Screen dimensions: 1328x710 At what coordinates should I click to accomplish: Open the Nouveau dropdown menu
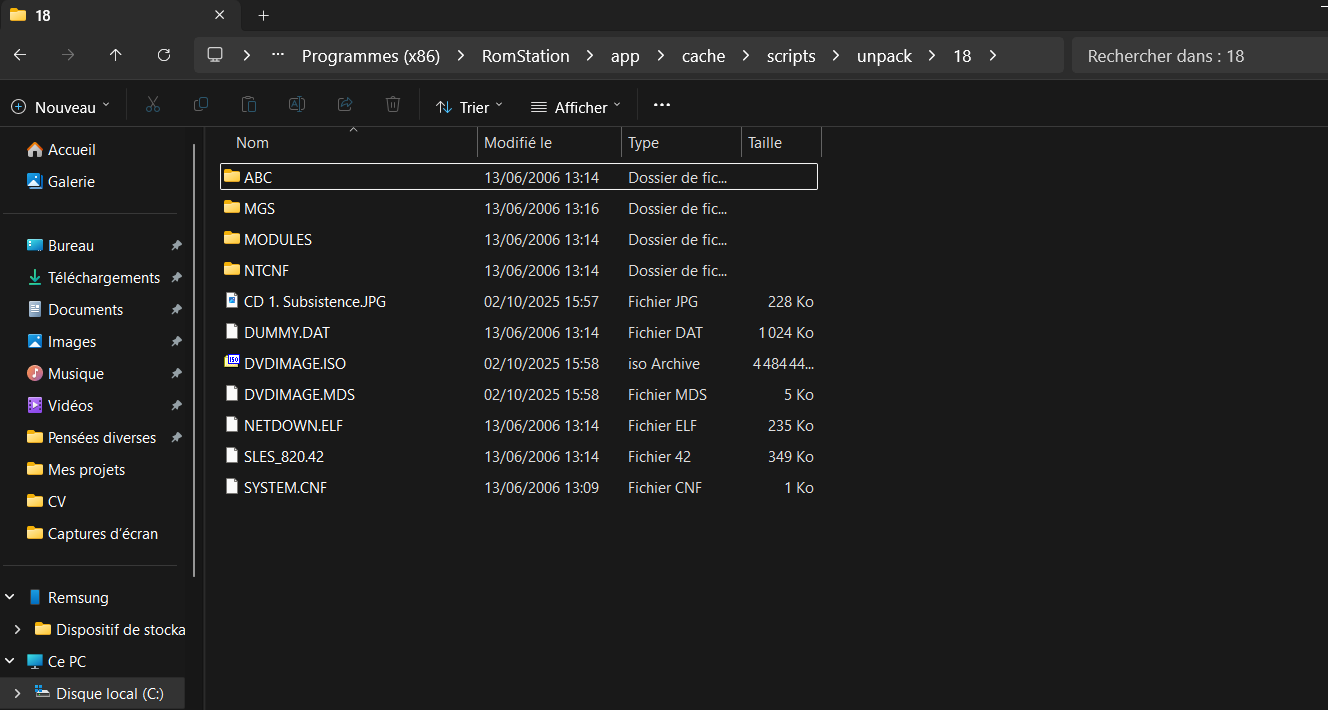61,107
